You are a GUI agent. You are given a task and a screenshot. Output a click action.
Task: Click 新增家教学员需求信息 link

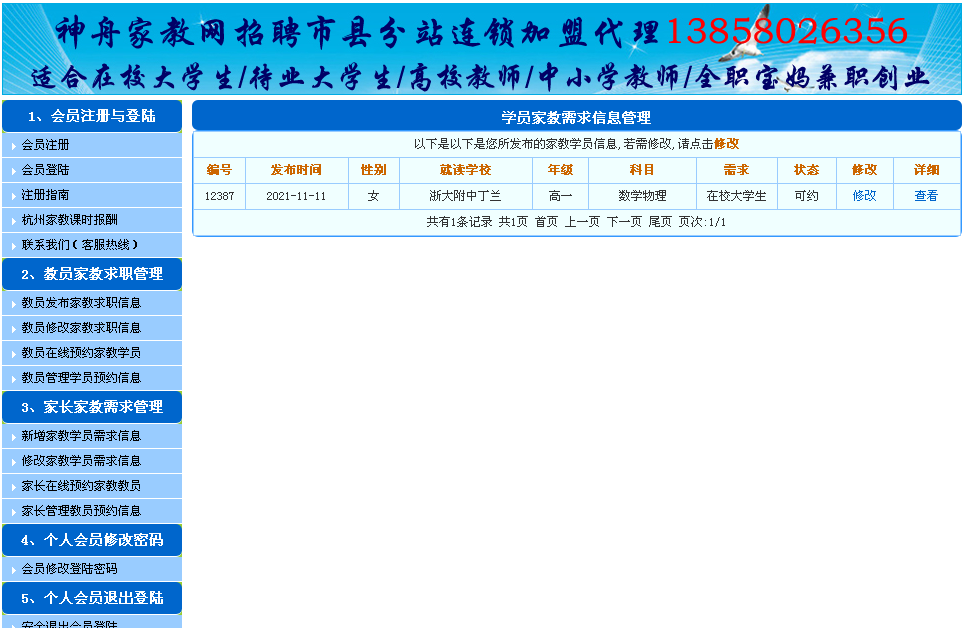click(81, 436)
